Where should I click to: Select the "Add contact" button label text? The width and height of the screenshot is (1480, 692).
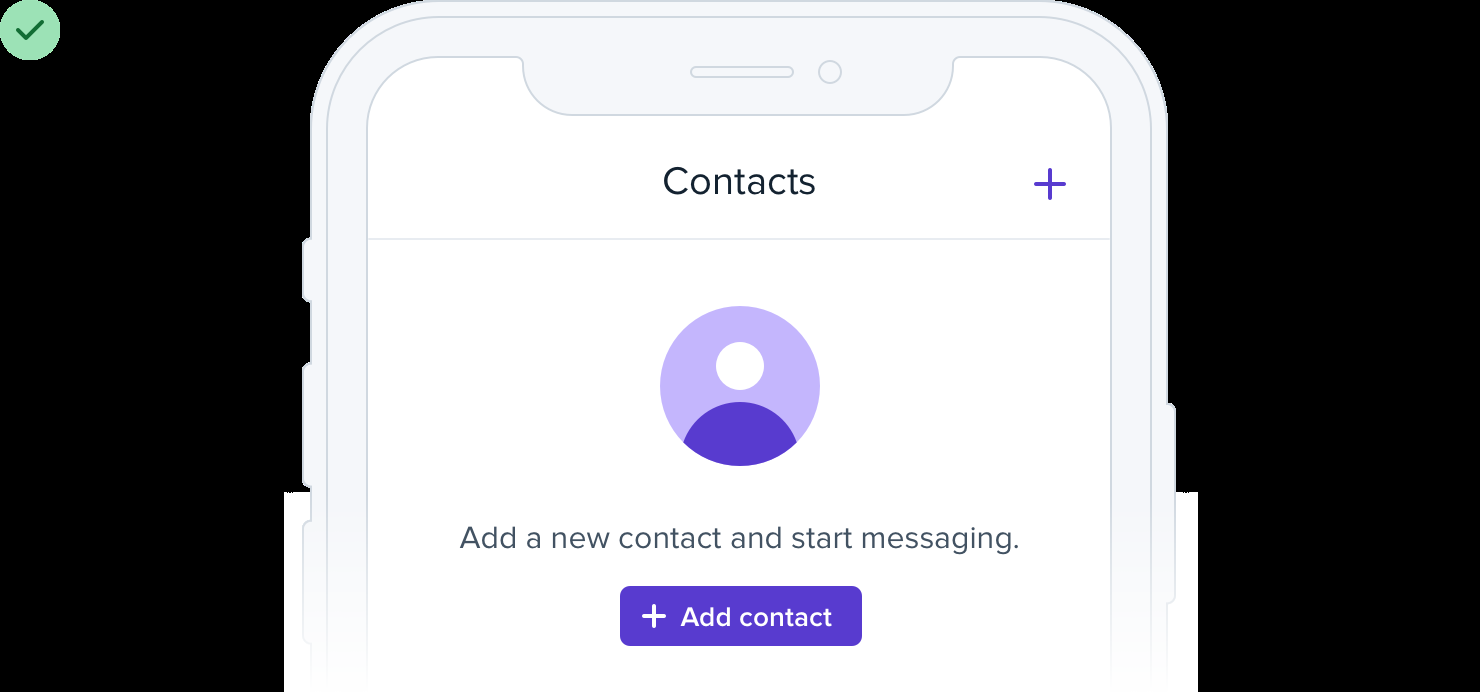756,617
